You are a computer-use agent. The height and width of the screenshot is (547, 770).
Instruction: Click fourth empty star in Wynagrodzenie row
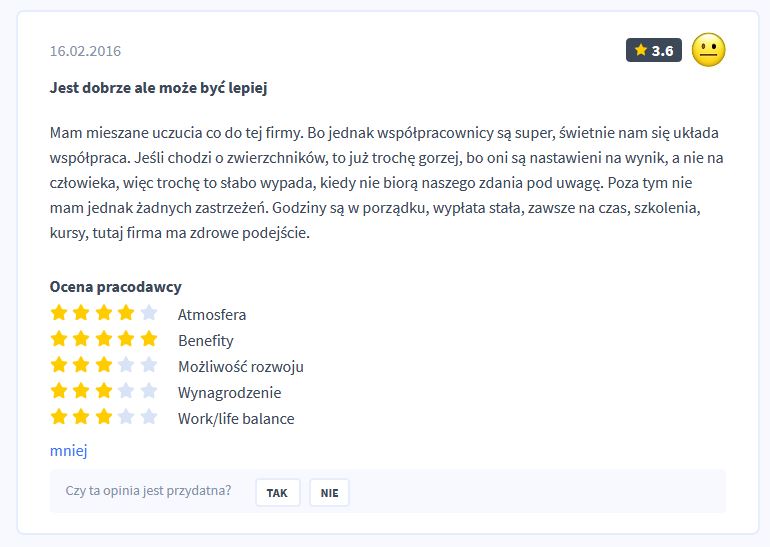point(126,391)
